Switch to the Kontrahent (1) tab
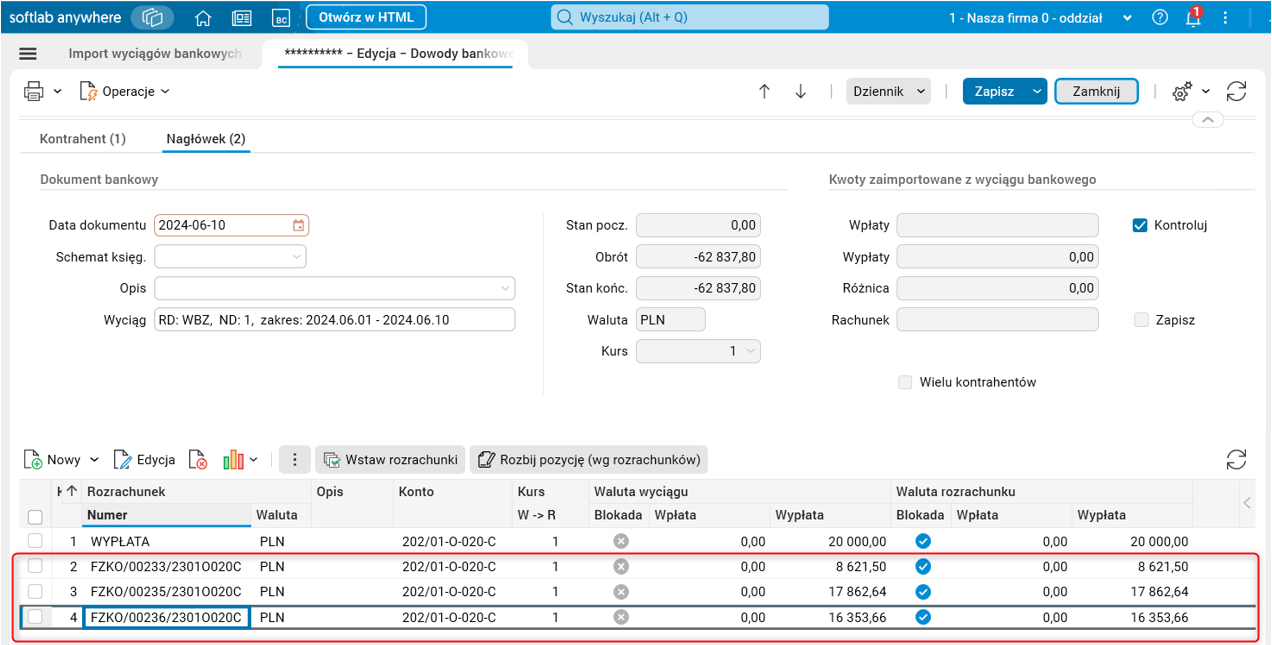Screen dimensions: 1272x645 tap(82, 139)
